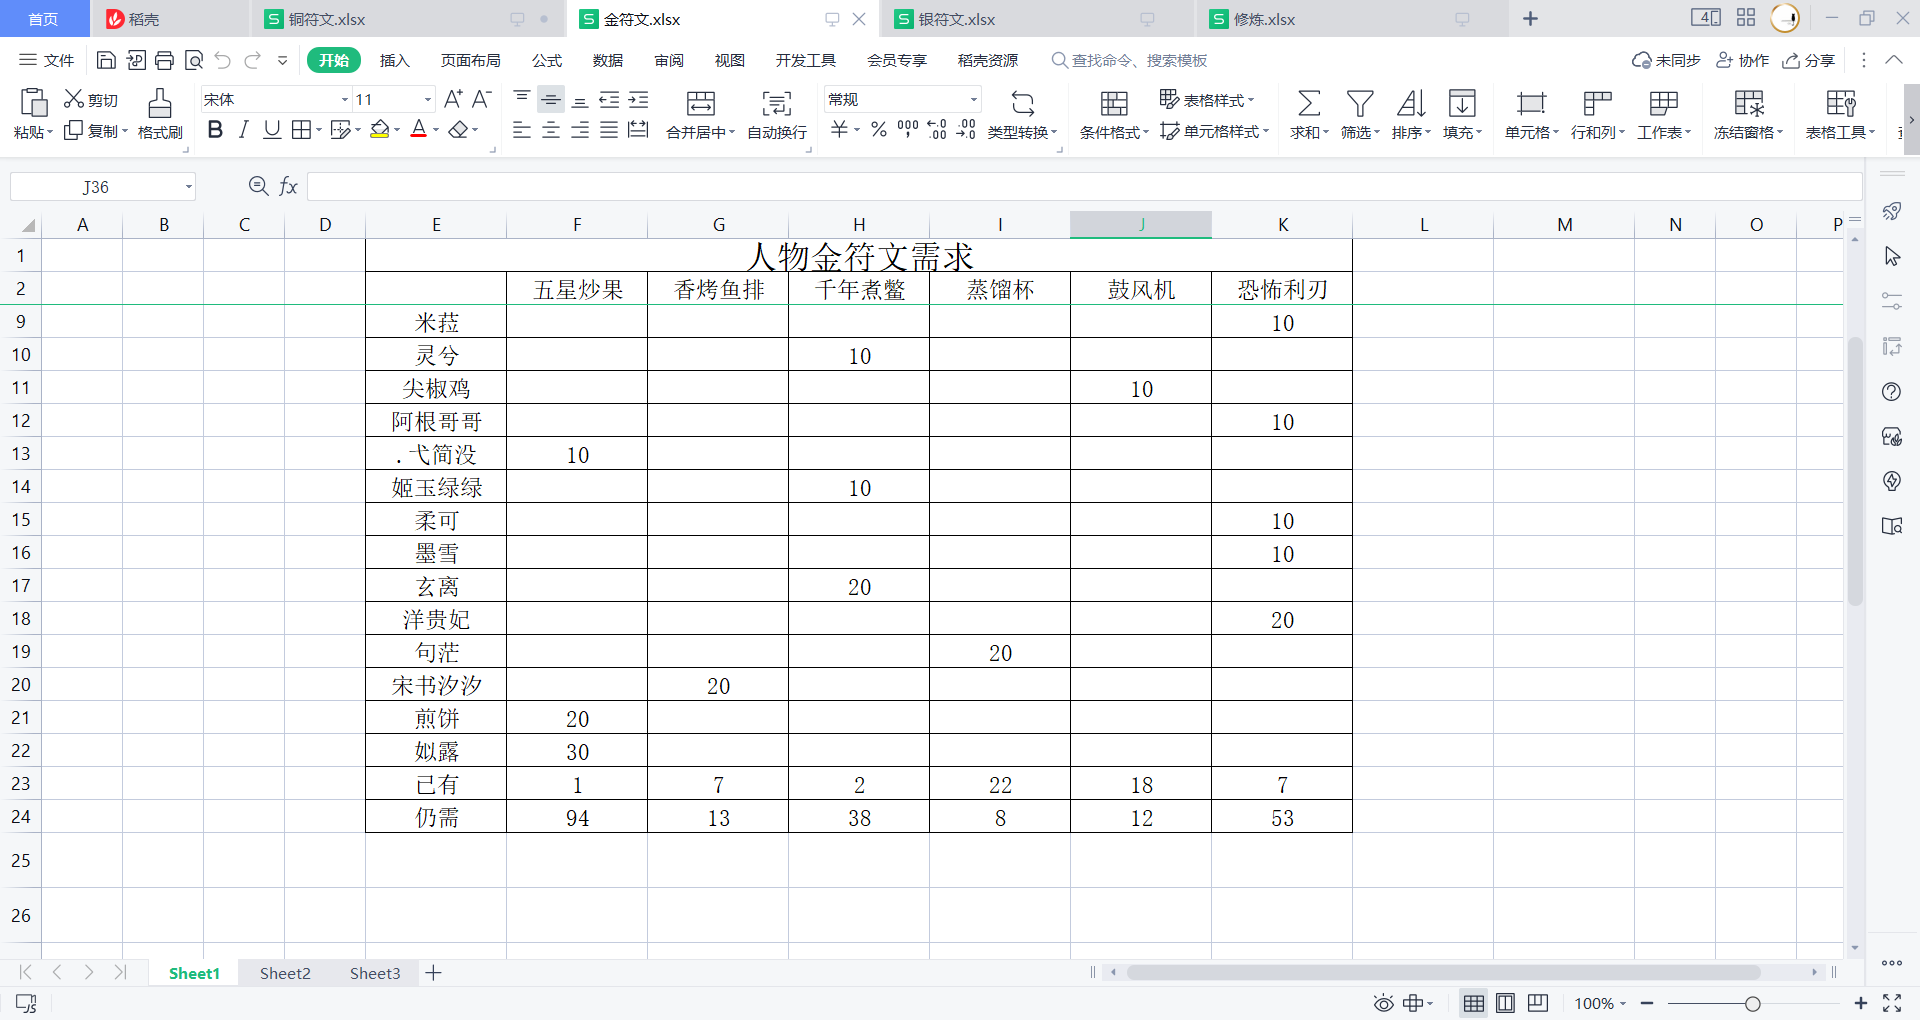Toggle Bold formatting
Viewport: 1920px width, 1020px height.
coord(215,130)
